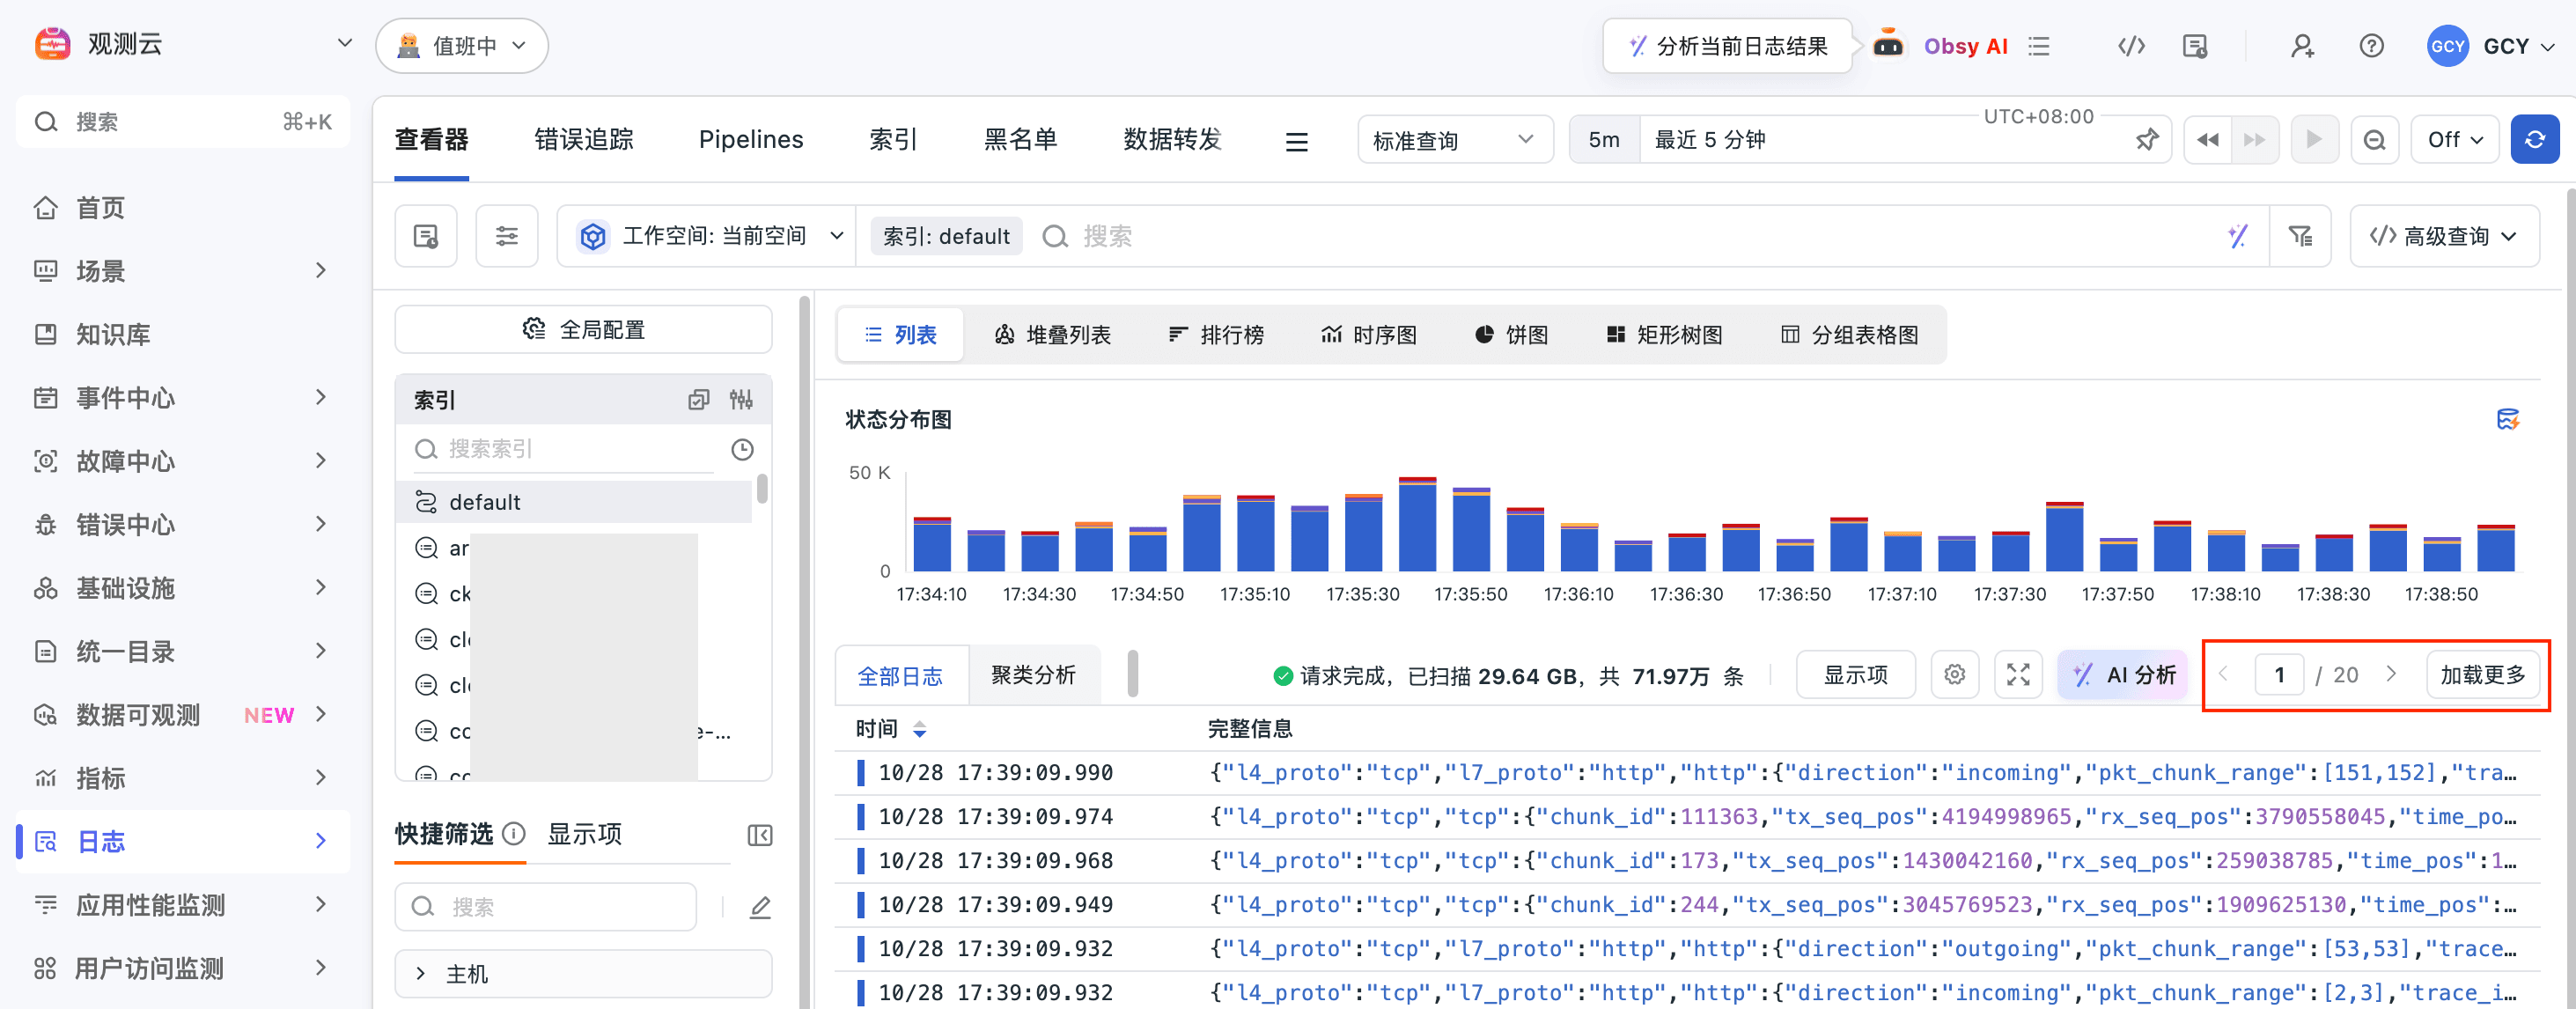Go to next page of logs

[x=2390, y=675]
